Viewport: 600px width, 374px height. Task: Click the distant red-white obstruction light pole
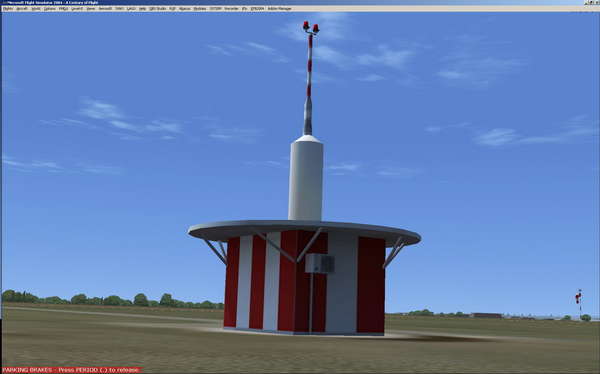click(x=579, y=303)
